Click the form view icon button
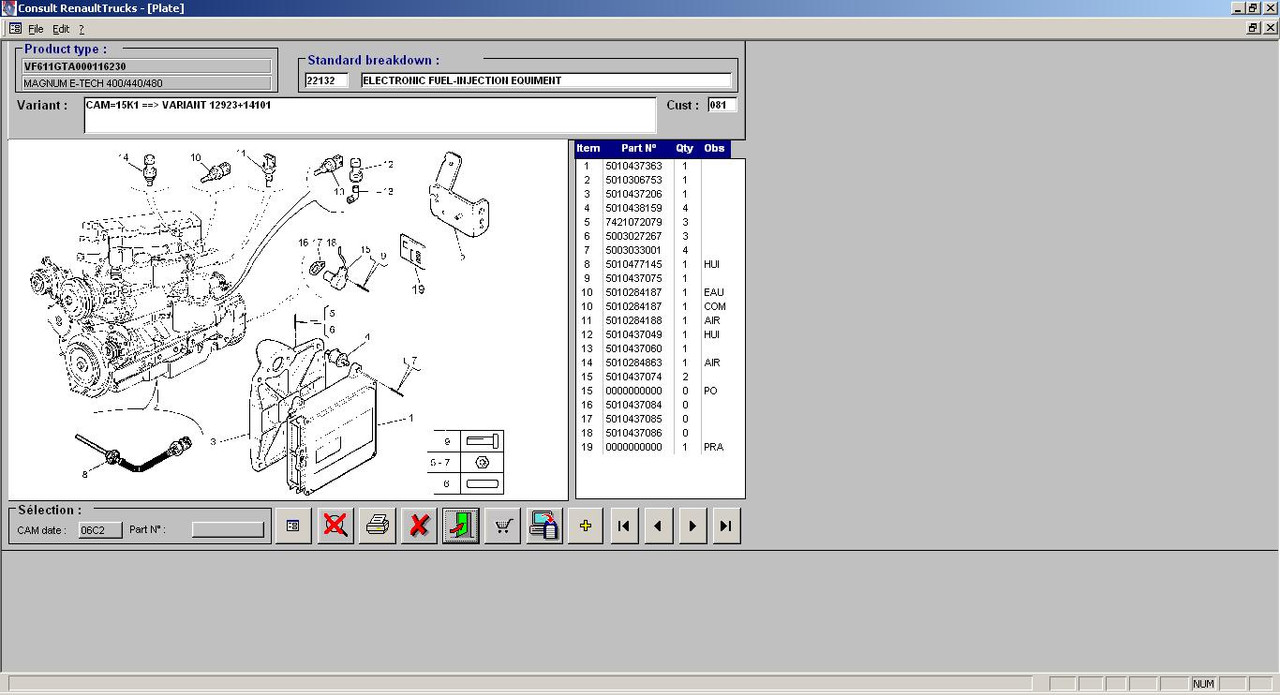Viewport: 1280px width, 695px height. pyautogui.click(x=293, y=526)
